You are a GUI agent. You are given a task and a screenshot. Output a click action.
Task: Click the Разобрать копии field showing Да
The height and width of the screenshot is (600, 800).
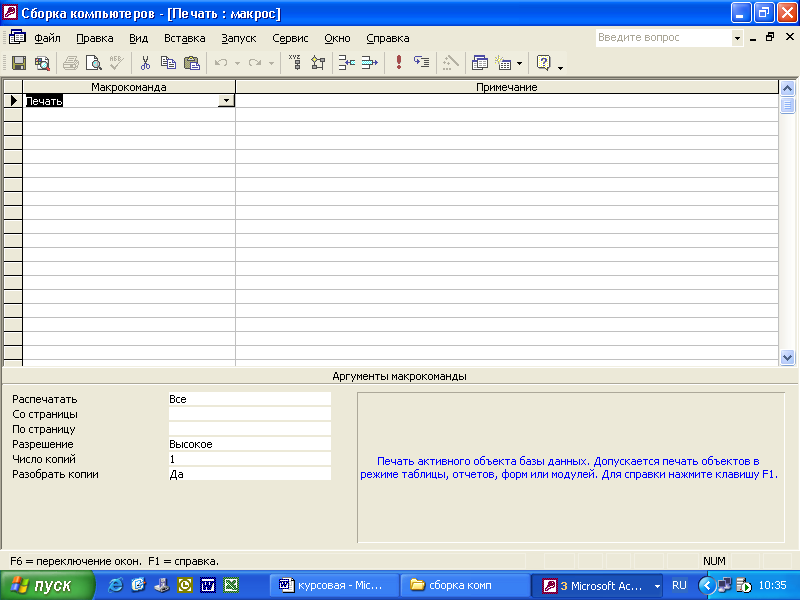coord(249,474)
